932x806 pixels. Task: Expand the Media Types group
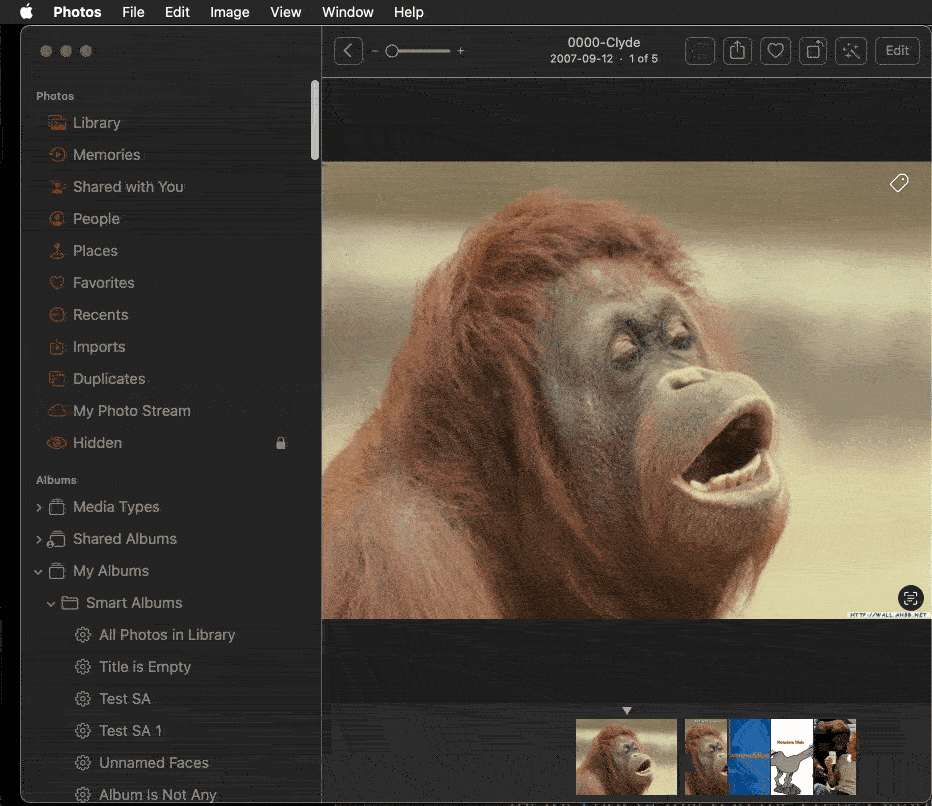pyautogui.click(x=39, y=507)
